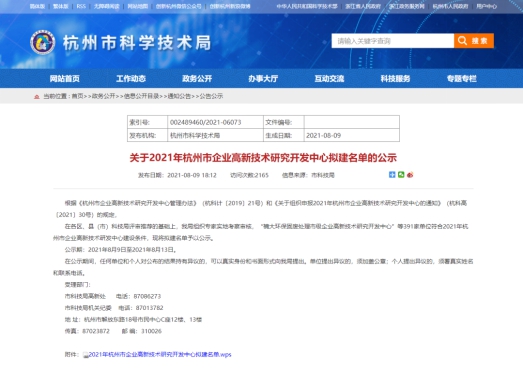The width and height of the screenshot is (523, 368).
Task: Open the 工作动态 navigation tab
Action: 131,78
